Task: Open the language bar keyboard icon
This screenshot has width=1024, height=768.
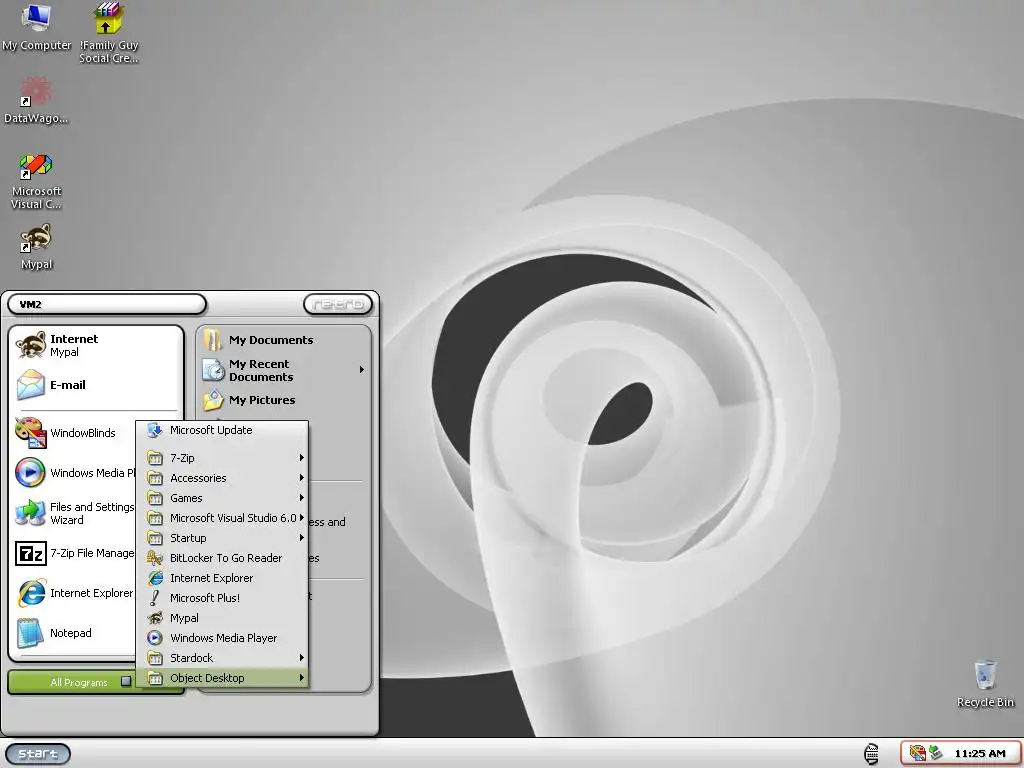Action: coord(871,754)
